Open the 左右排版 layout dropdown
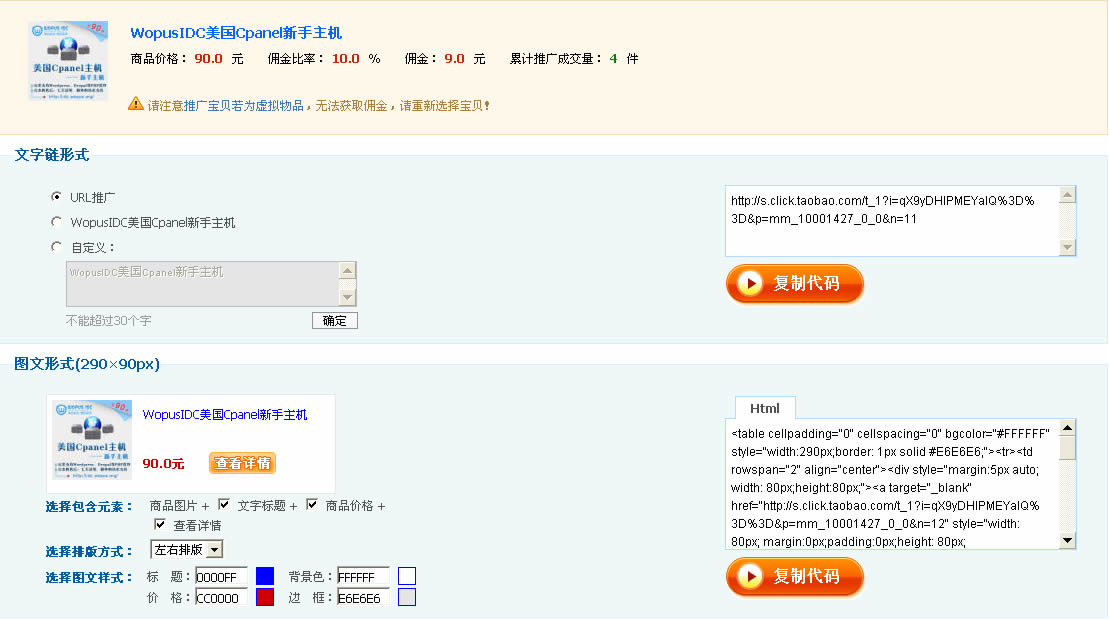 187,549
